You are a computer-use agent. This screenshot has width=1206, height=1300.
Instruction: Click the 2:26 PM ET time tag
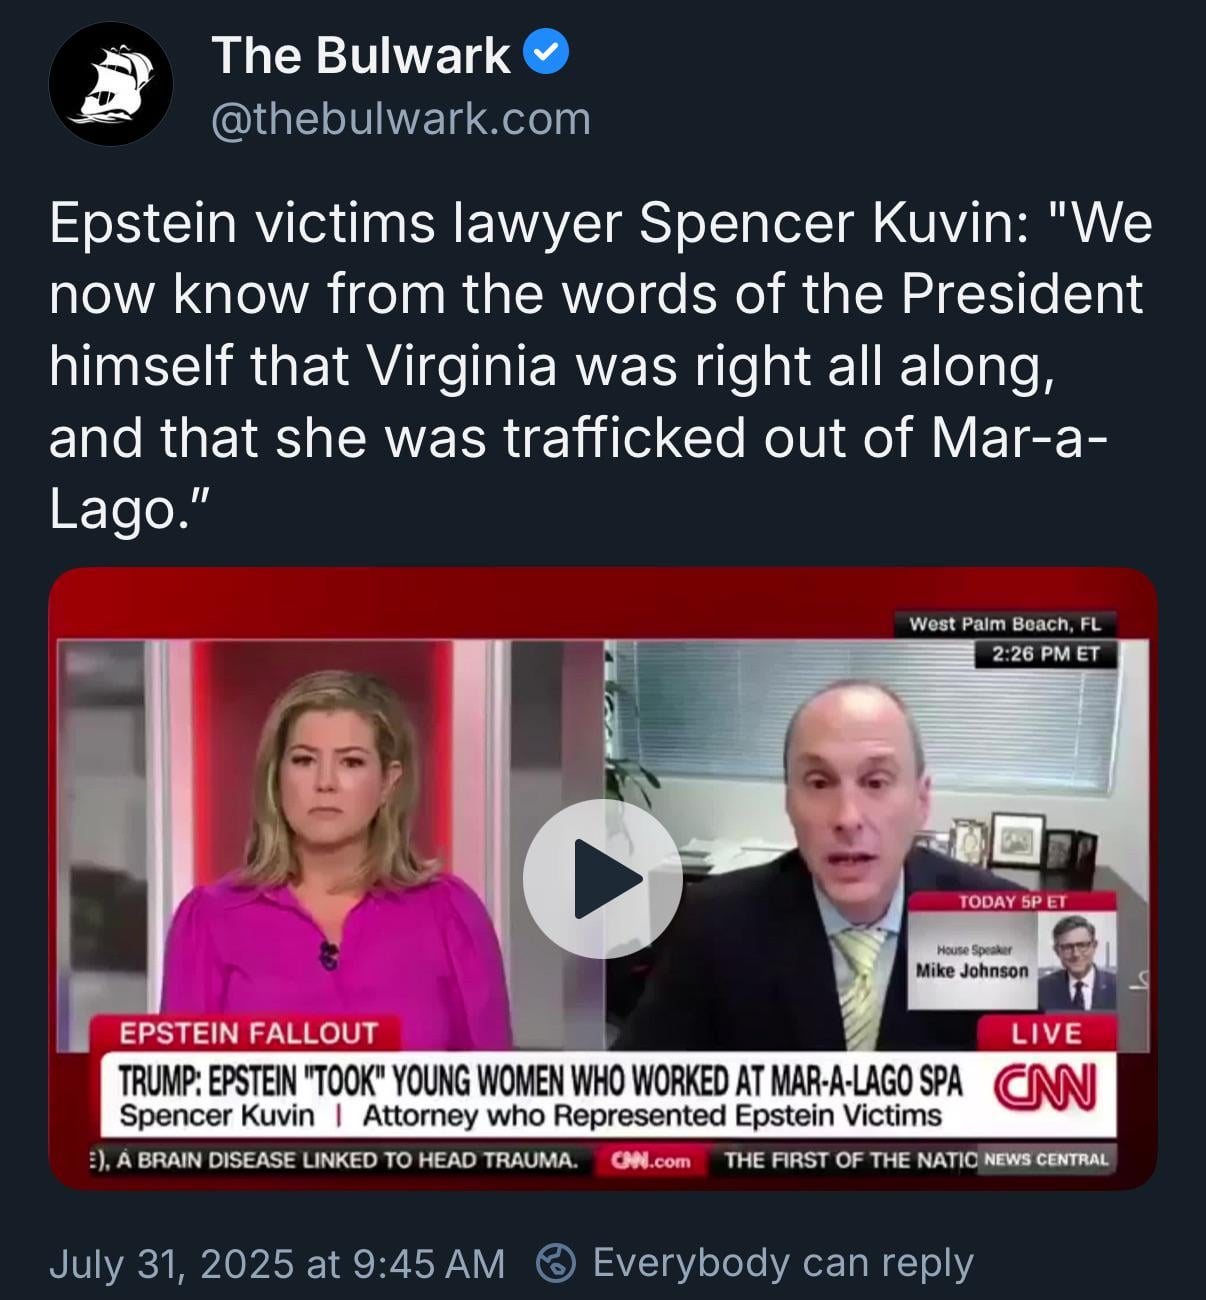[x=1045, y=654]
